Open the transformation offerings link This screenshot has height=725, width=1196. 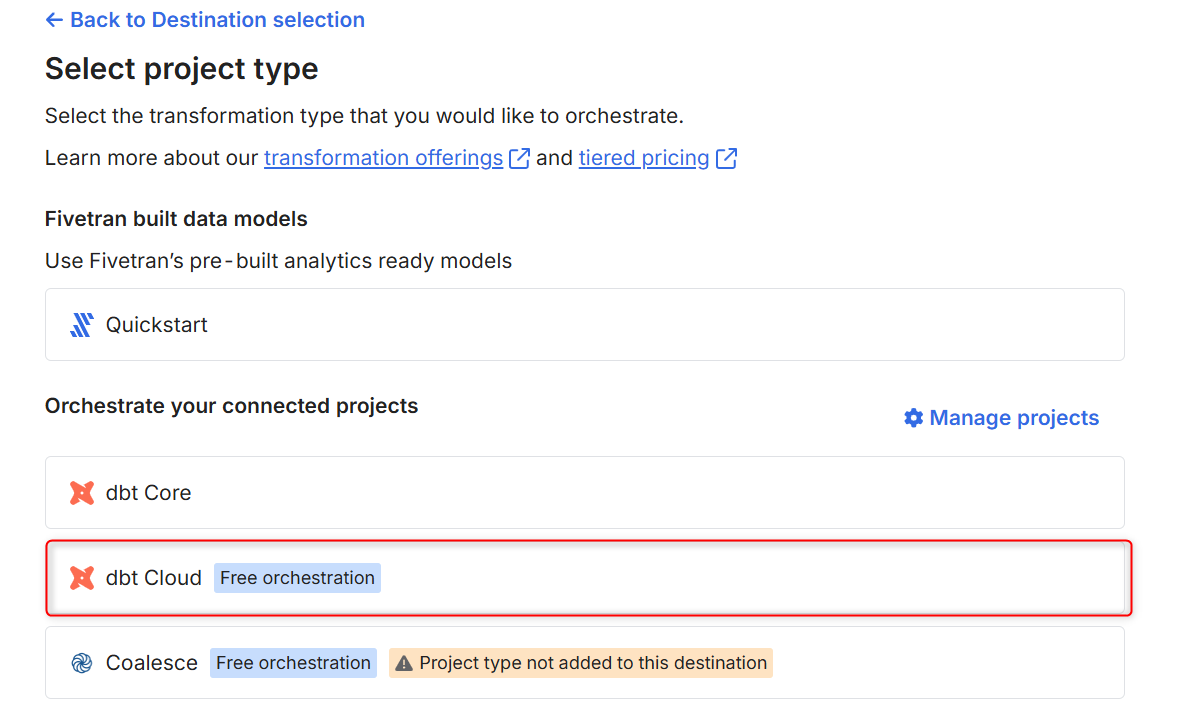tap(383, 158)
